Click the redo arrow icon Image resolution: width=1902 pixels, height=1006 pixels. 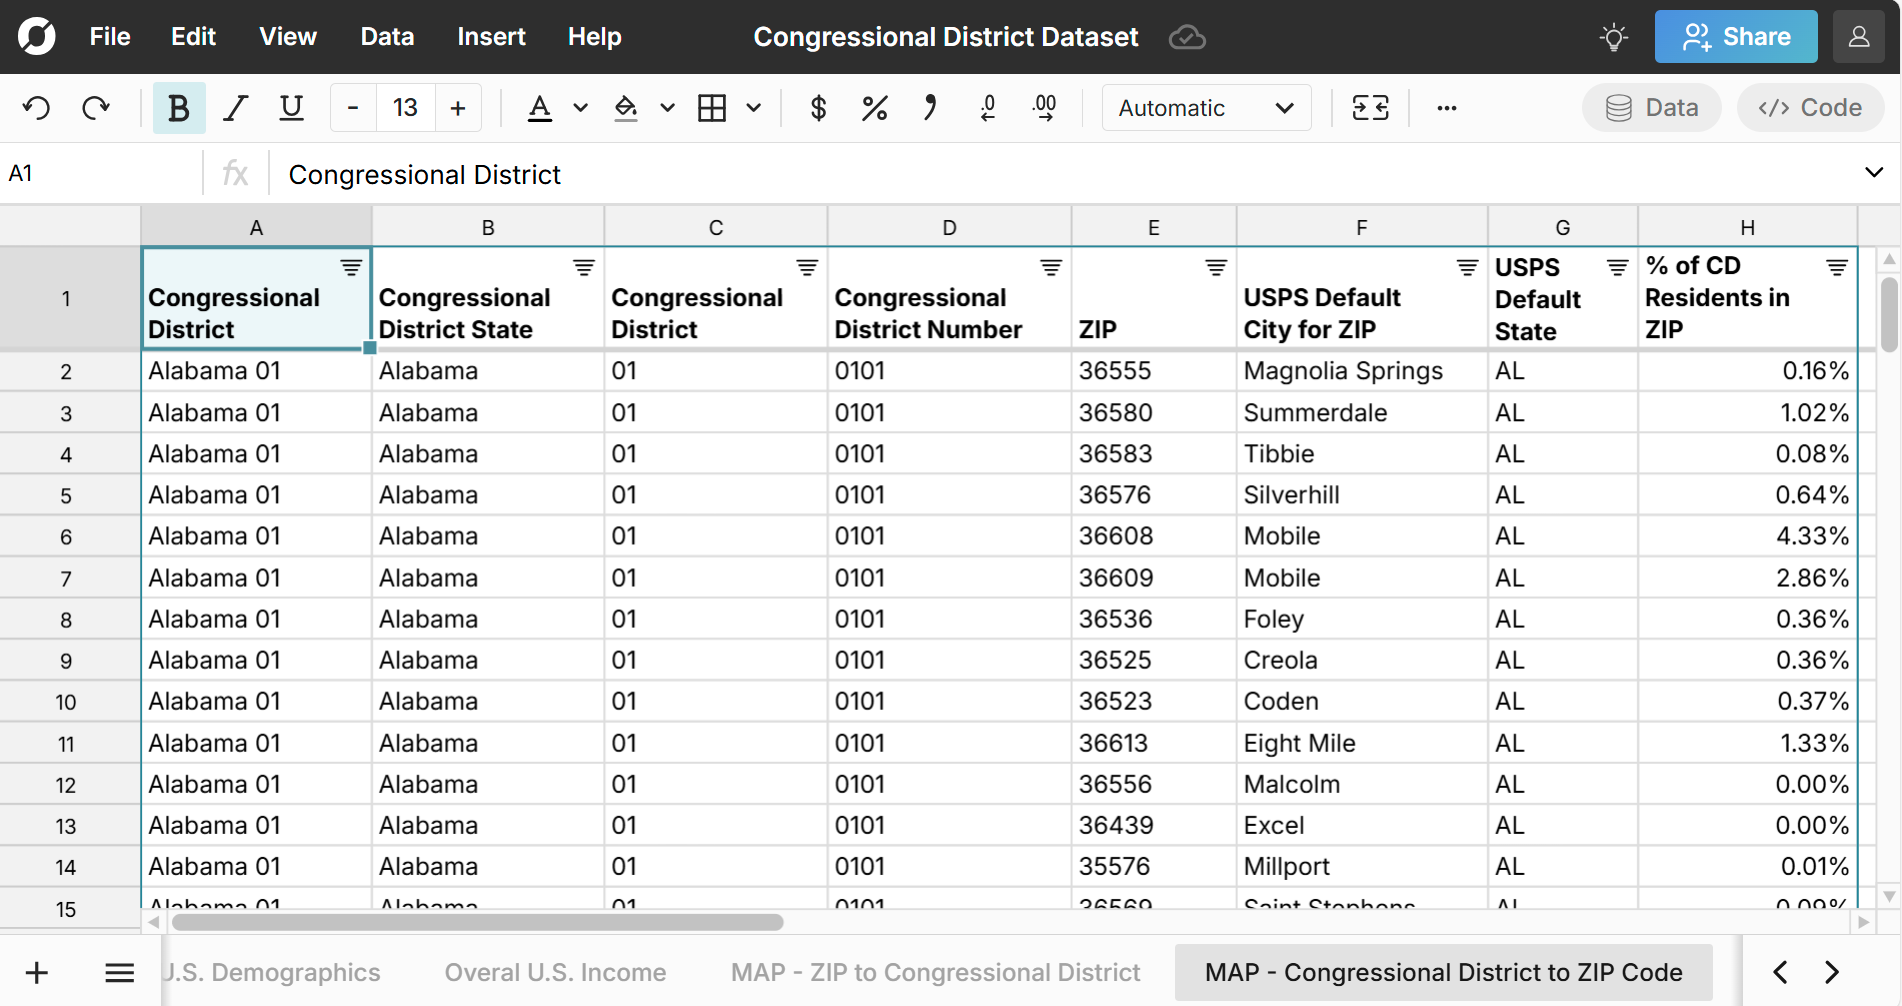96,108
